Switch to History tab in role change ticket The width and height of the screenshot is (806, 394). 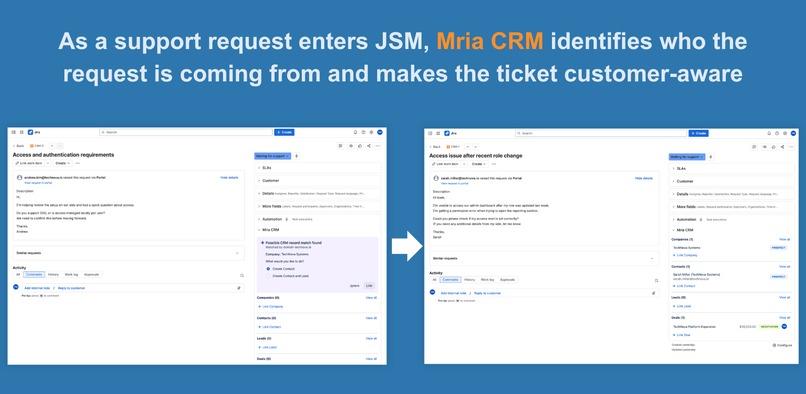[469, 280]
